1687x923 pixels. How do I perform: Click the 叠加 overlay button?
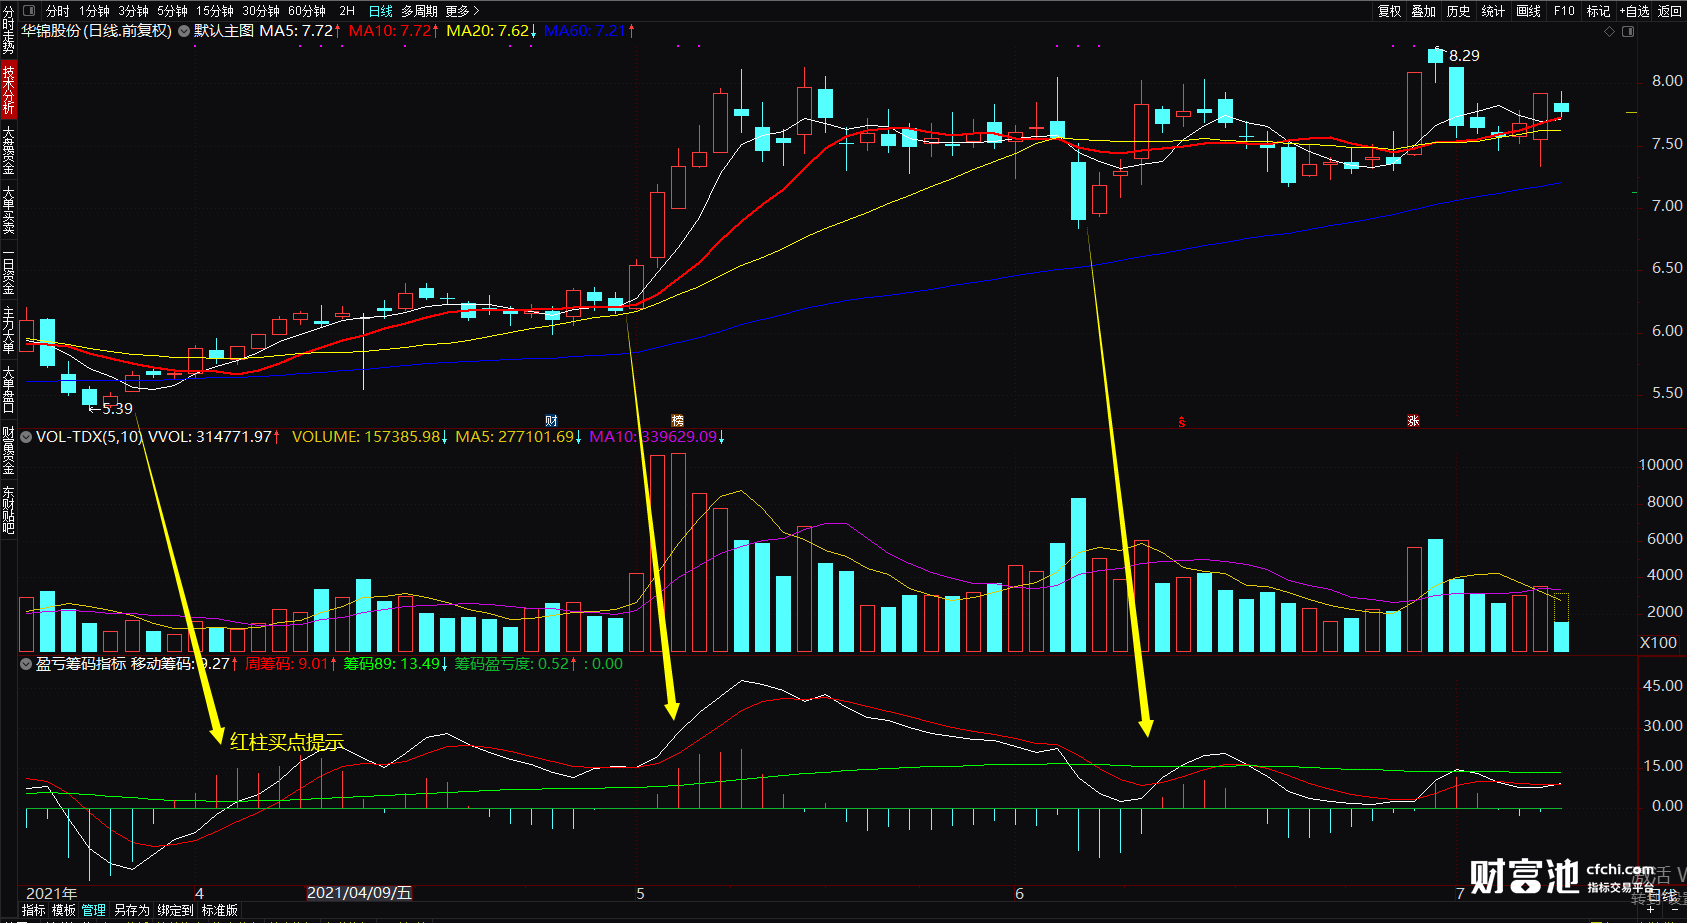(1424, 11)
